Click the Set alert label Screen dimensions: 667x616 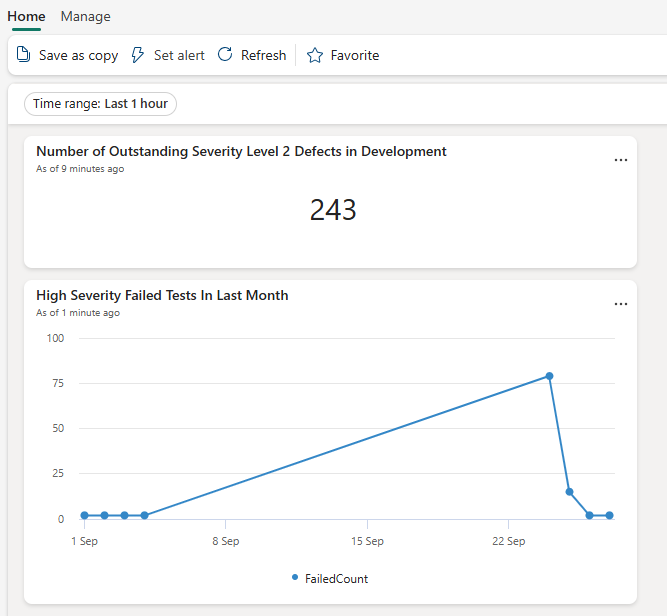click(x=179, y=55)
